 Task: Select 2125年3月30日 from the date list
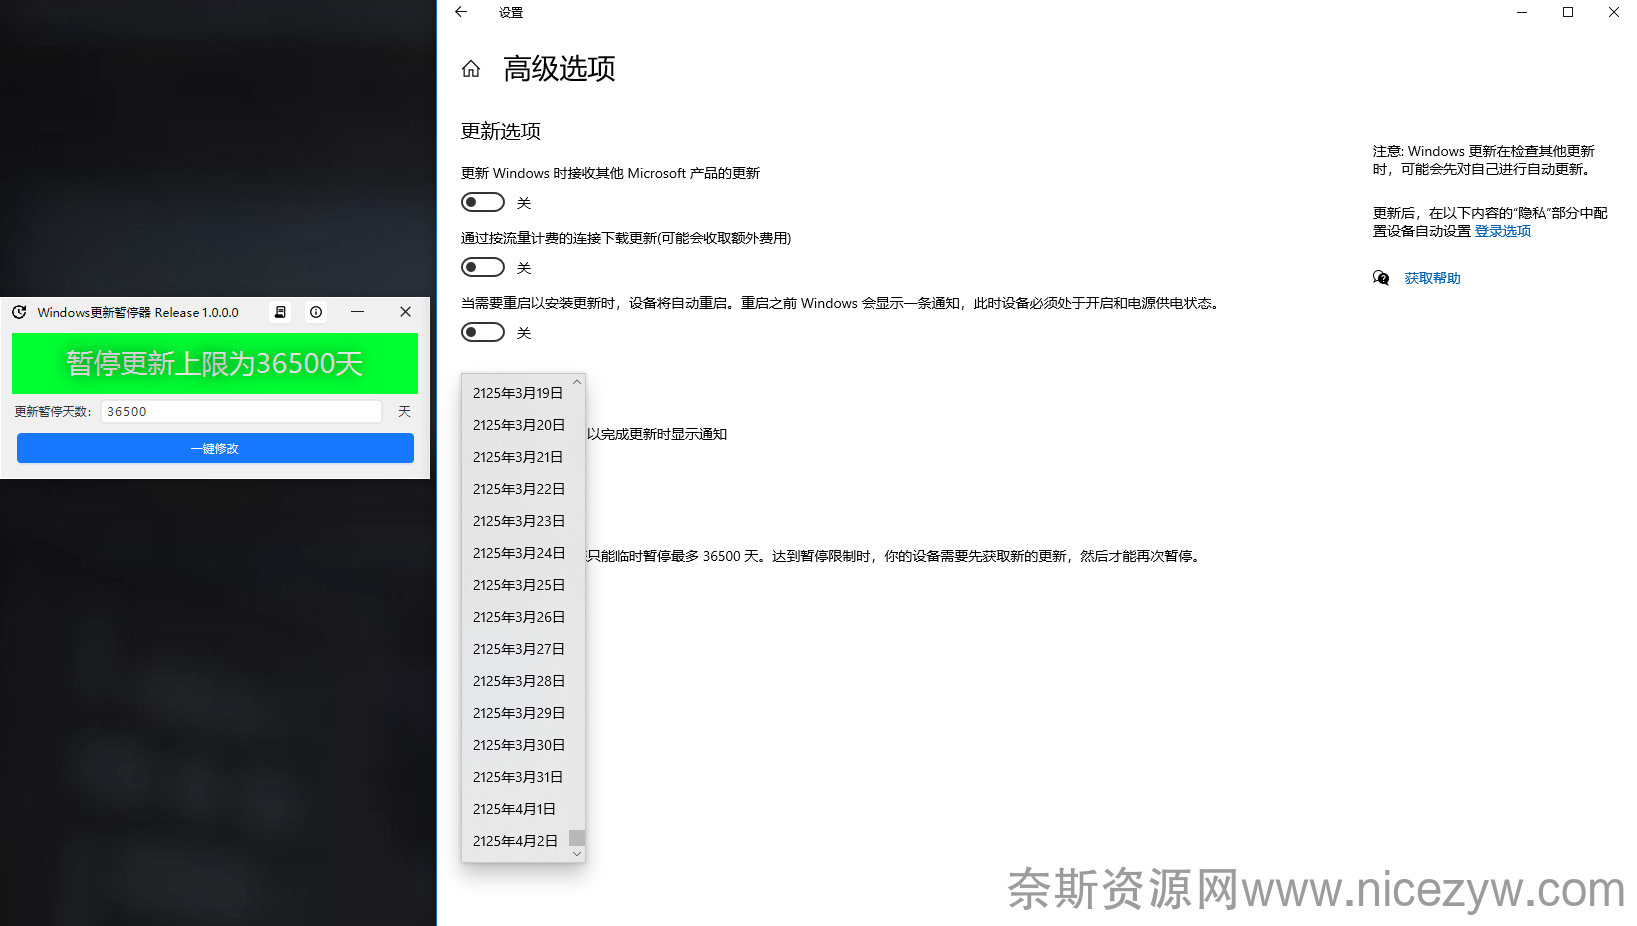[x=518, y=745]
